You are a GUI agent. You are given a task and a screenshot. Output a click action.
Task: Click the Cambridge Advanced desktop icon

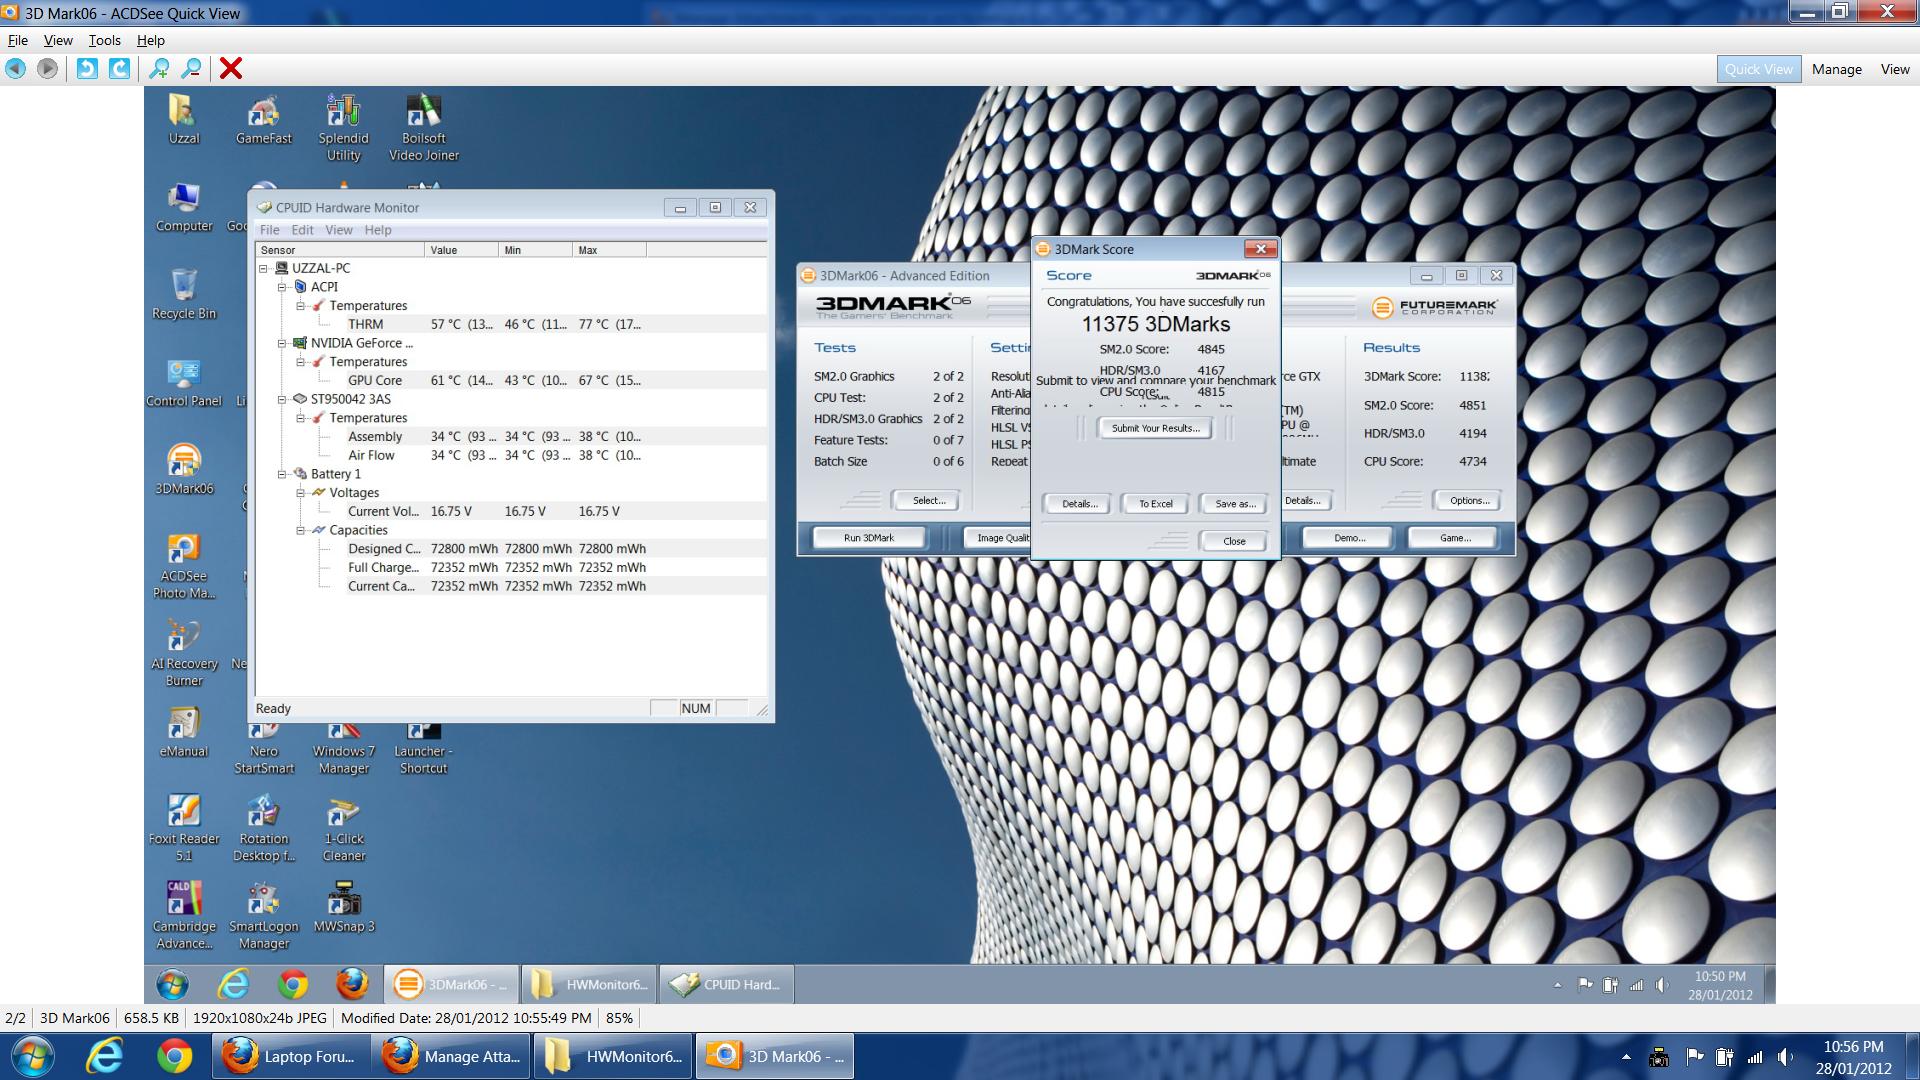pos(184,915)
